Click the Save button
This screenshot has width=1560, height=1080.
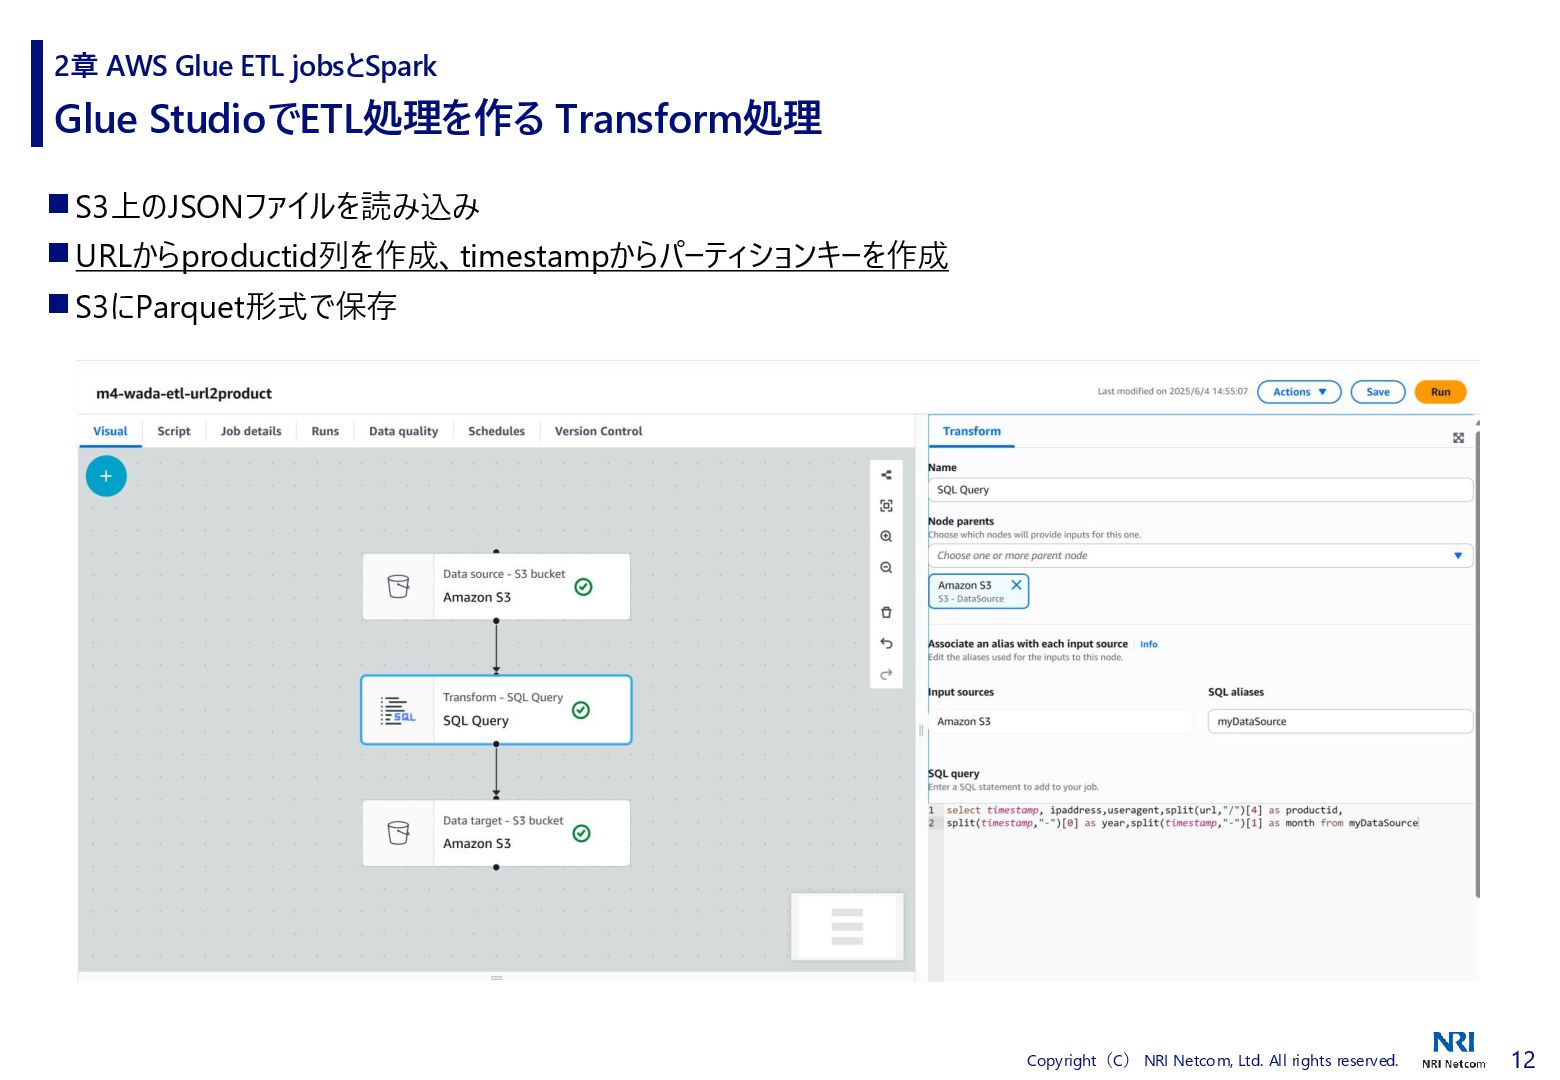(1378, 392)
